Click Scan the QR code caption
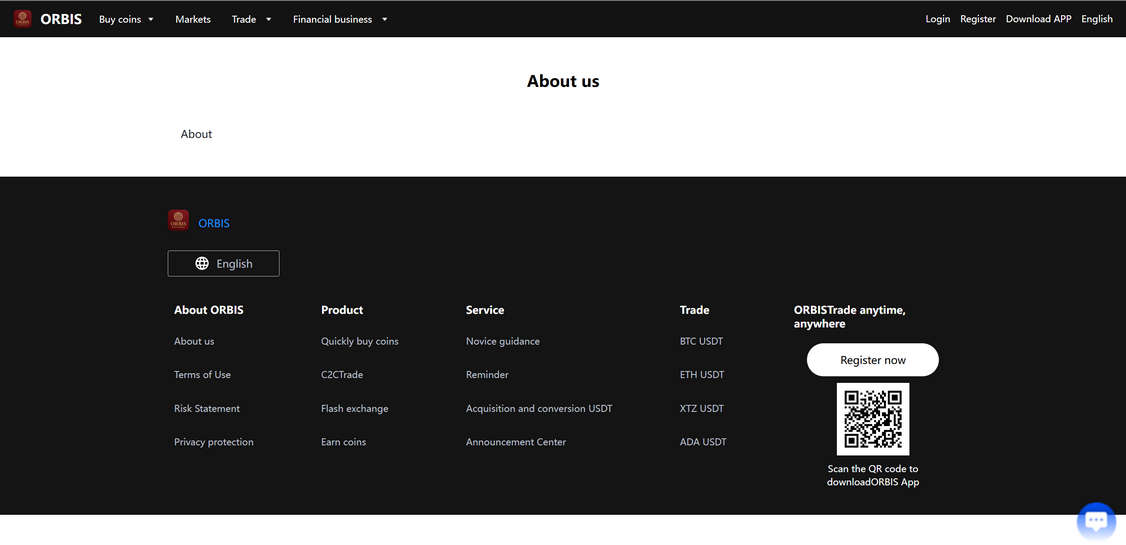This screenshot has width=1126, height=545. click(x=873, y=475)
